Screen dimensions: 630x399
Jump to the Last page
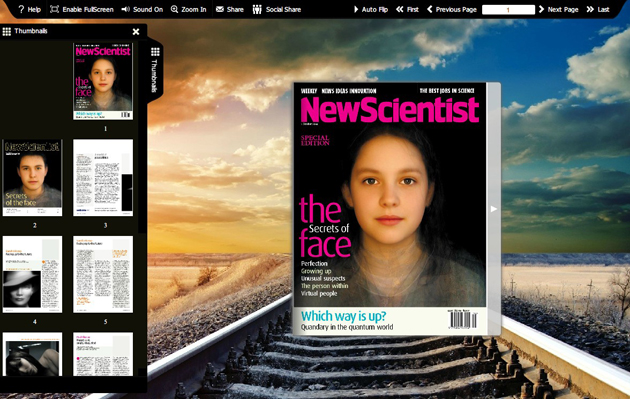598,9
